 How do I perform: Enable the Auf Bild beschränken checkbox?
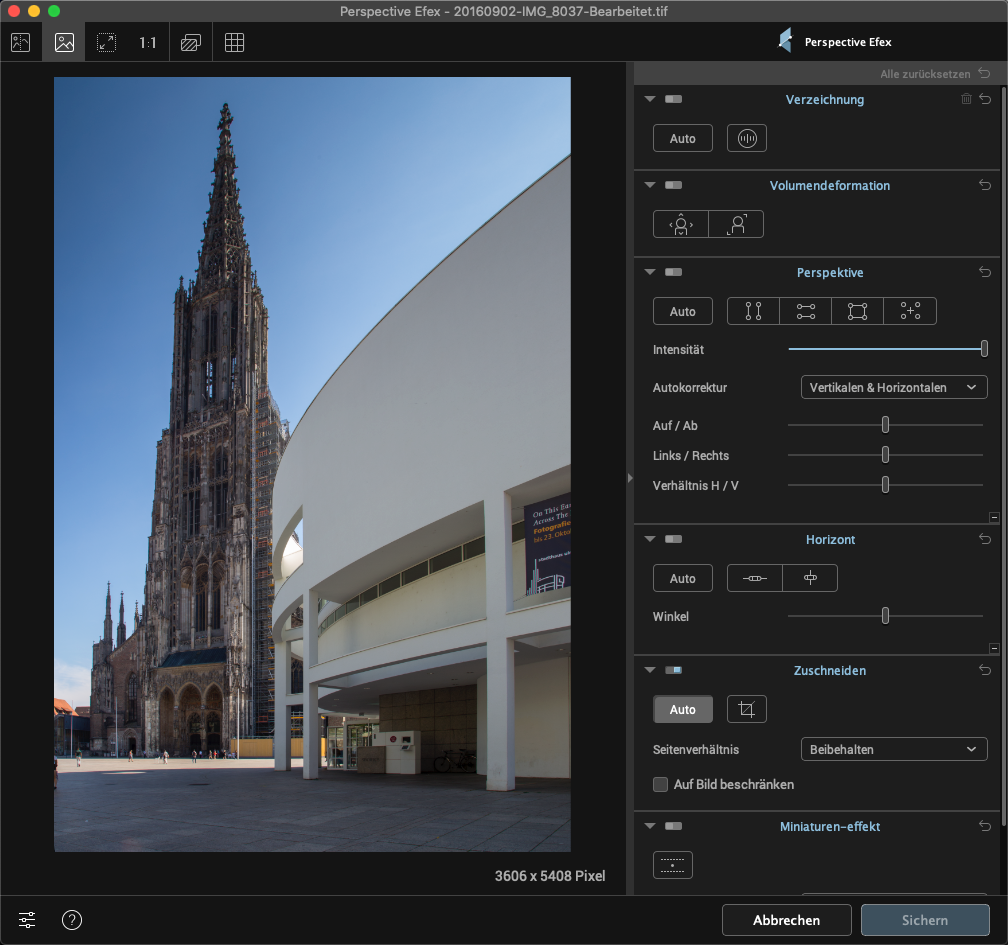click(661, 784)
